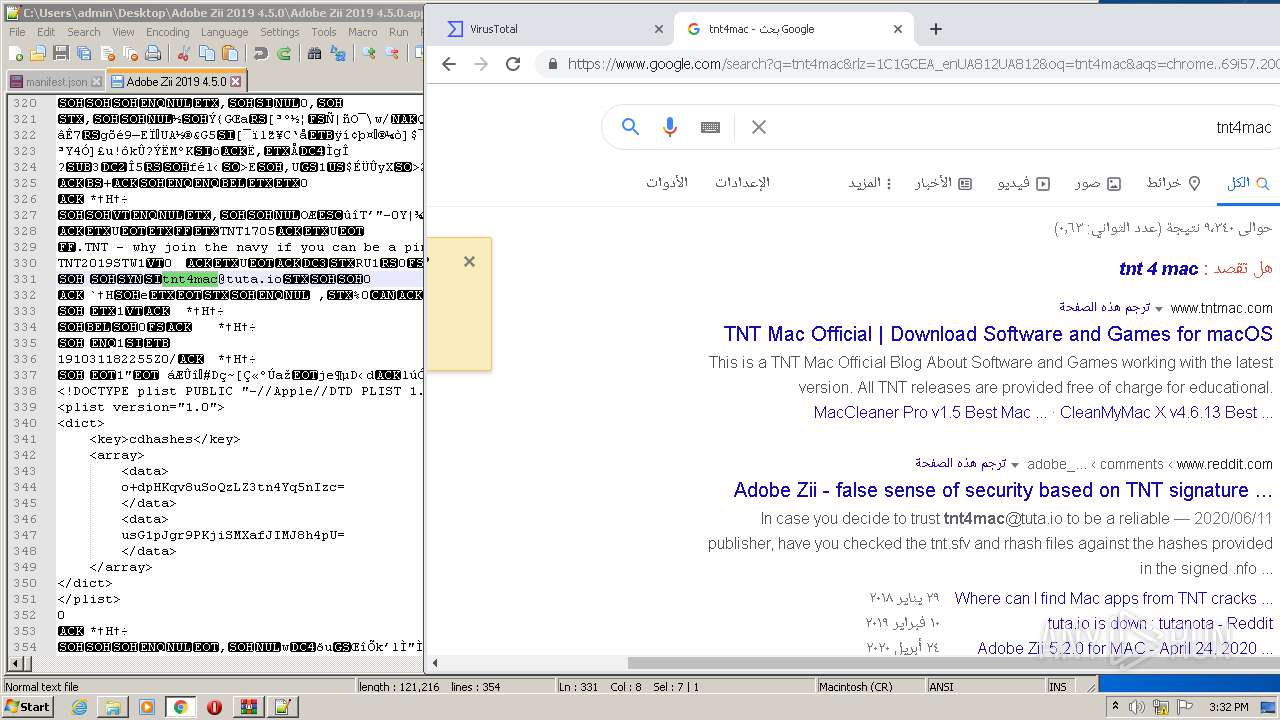Expand the dropdown arrow beside www.tntmac.com

pyautogui.click(x=1159, y=308)
